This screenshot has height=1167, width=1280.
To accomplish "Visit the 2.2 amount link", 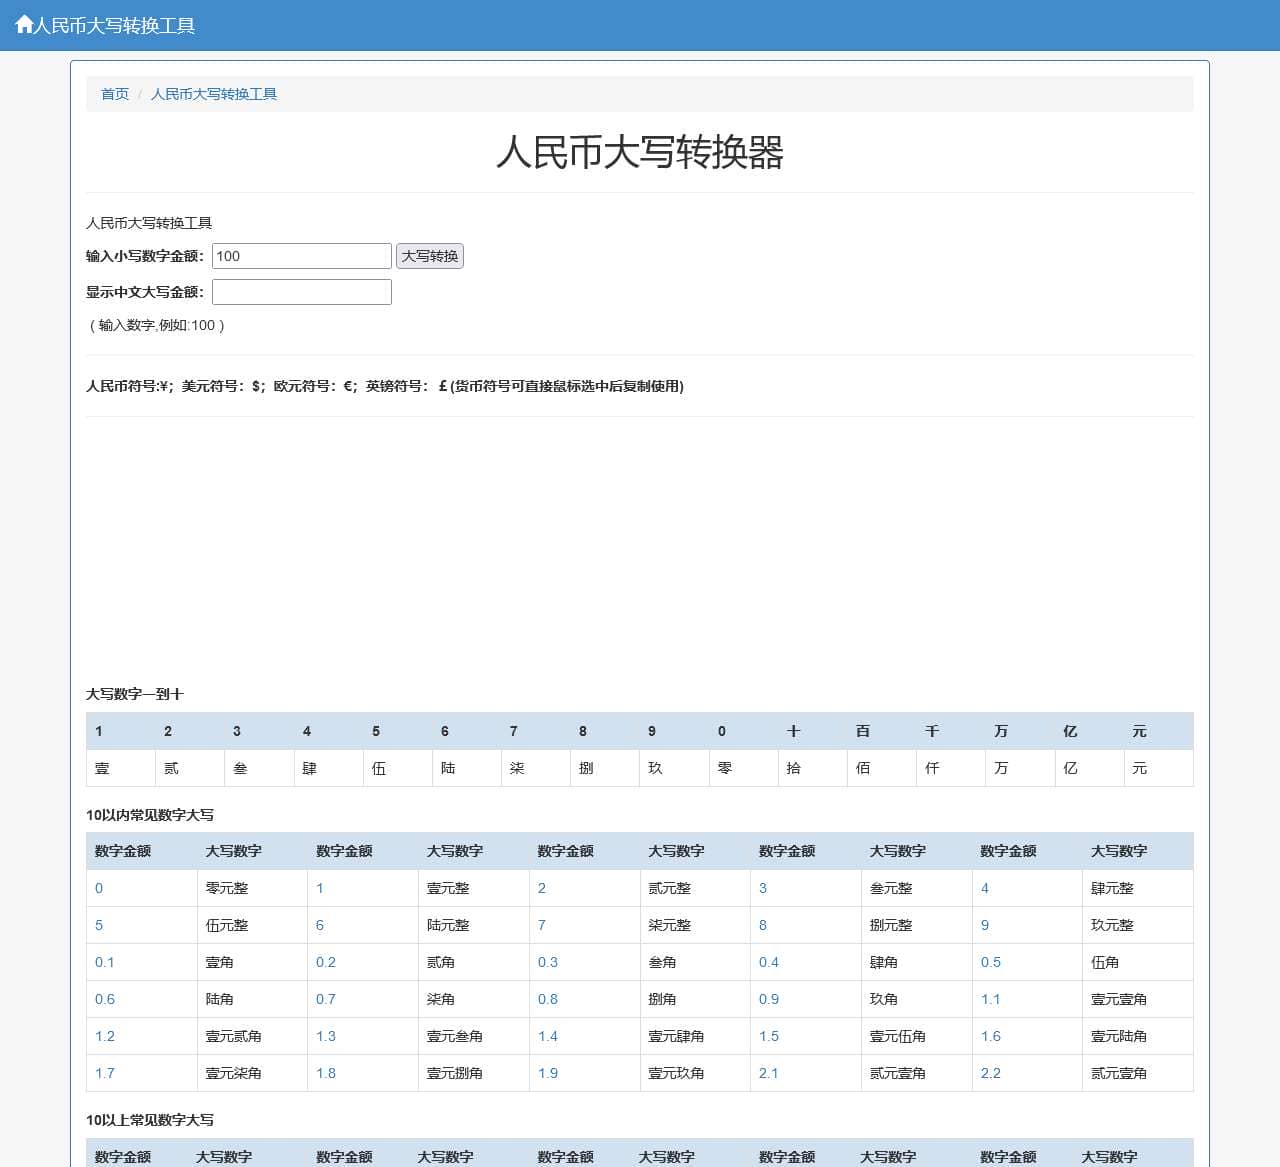I will click(x=991, y=1073).
